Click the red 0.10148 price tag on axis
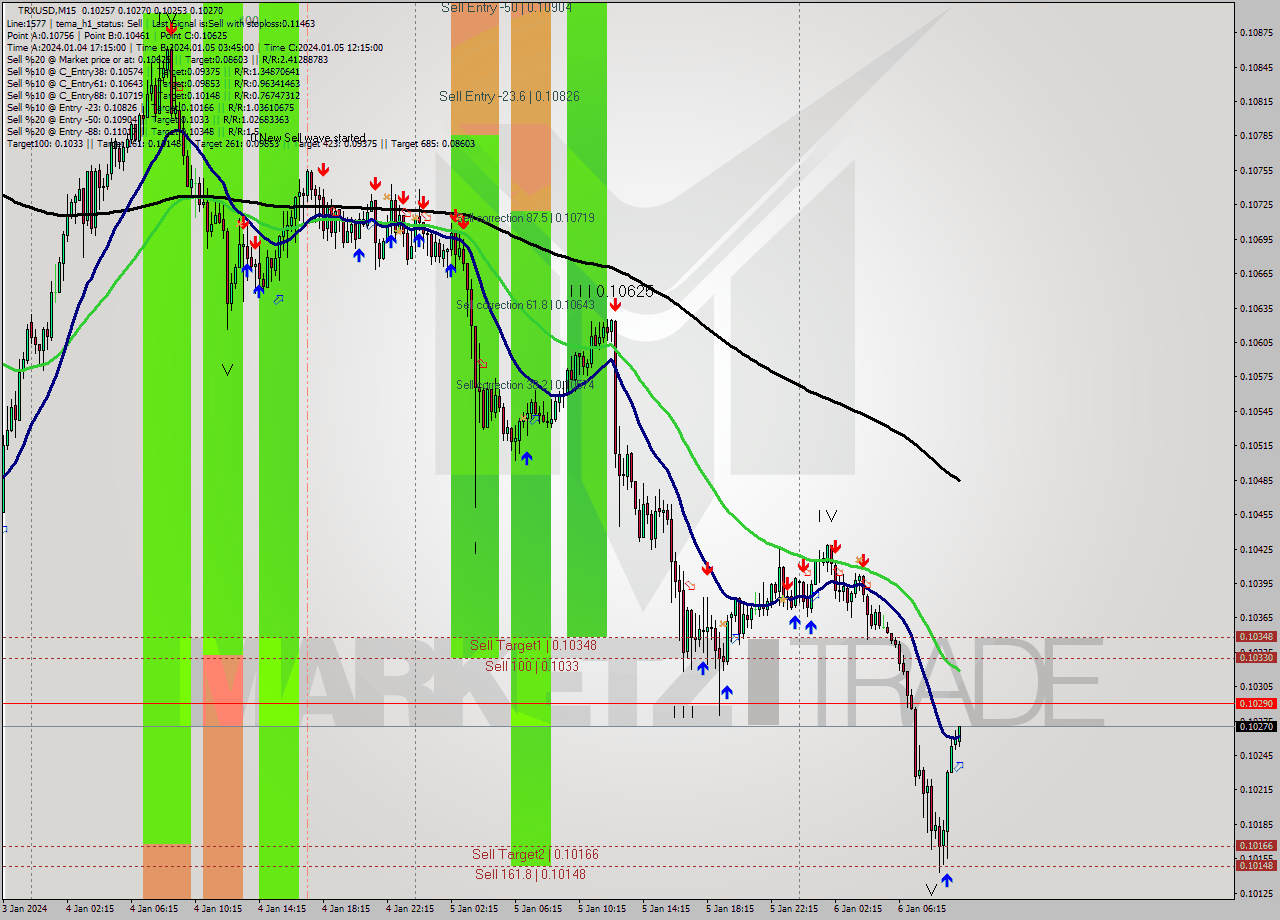The image size is (1280, 920). [1256, 866]
